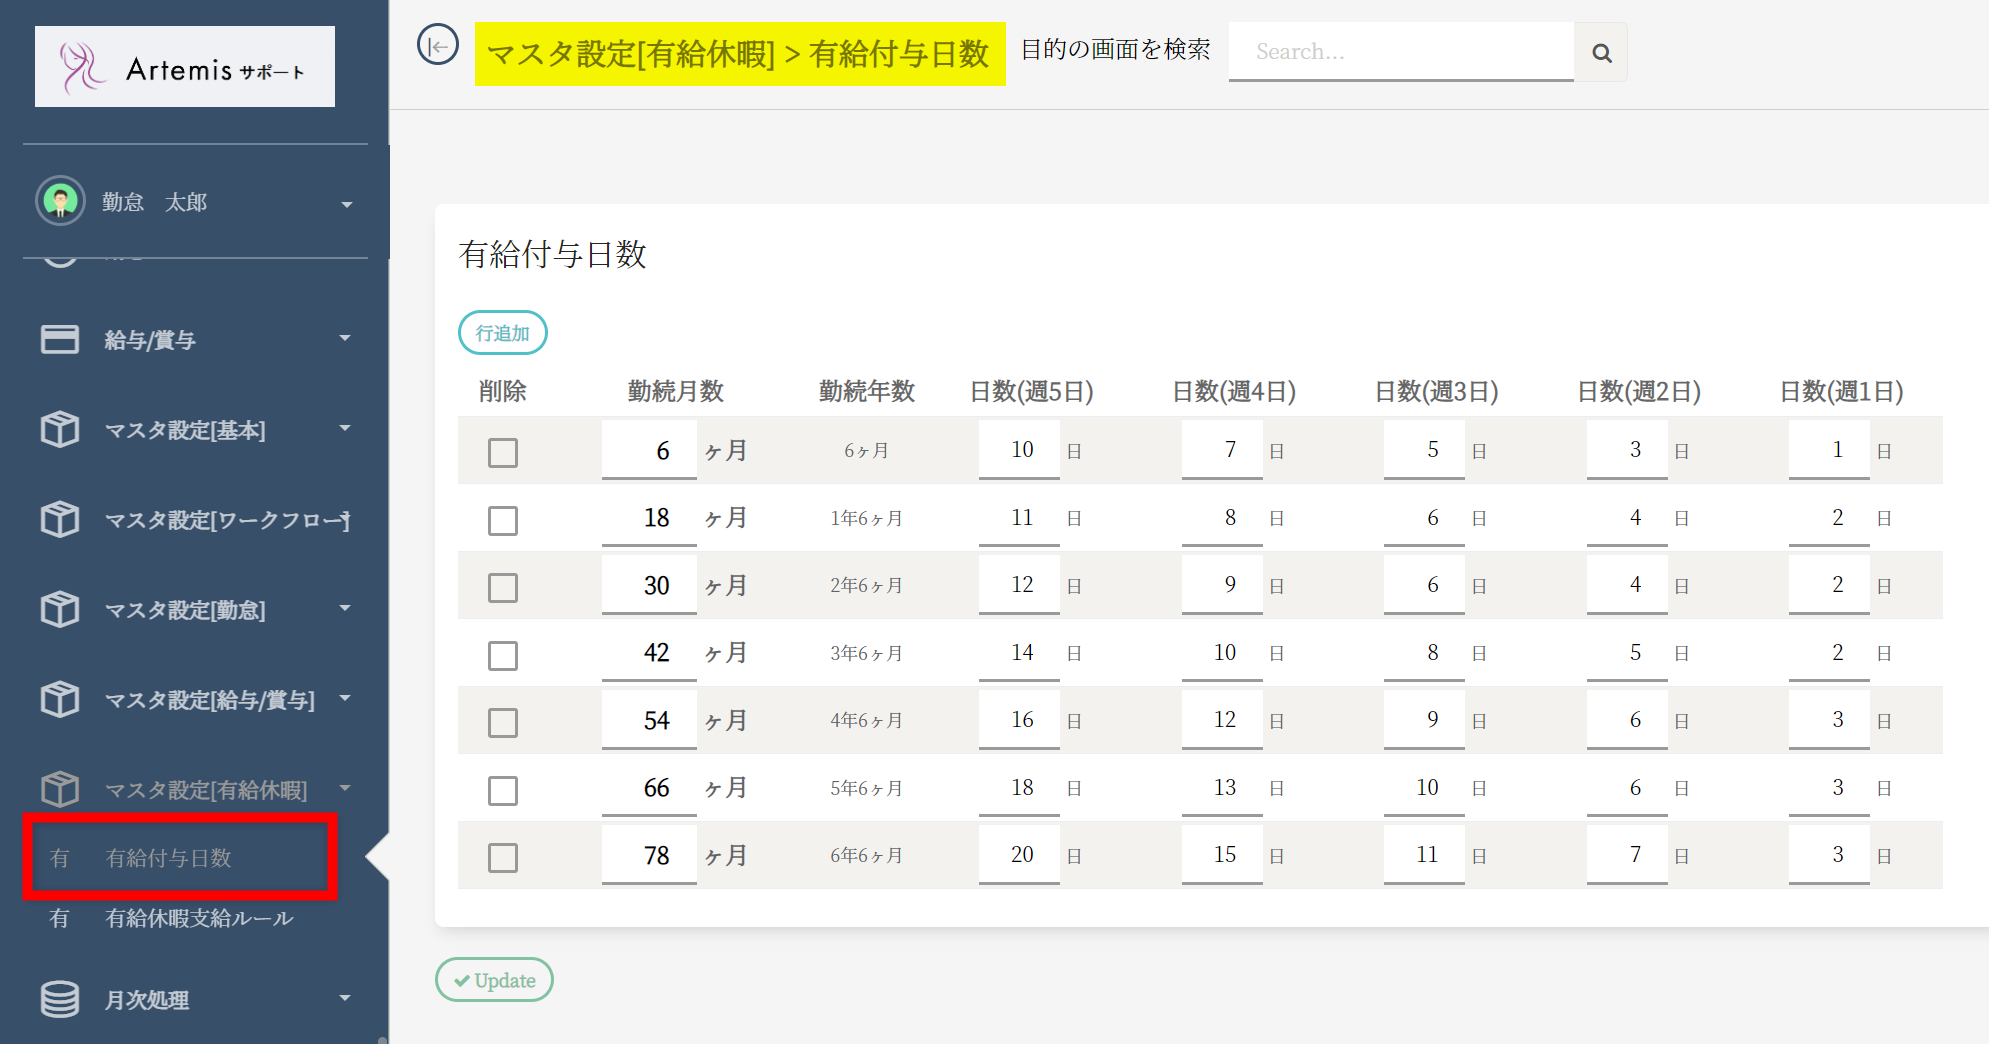Click the 勤続月数 field showing 18

tap(649, 518)
